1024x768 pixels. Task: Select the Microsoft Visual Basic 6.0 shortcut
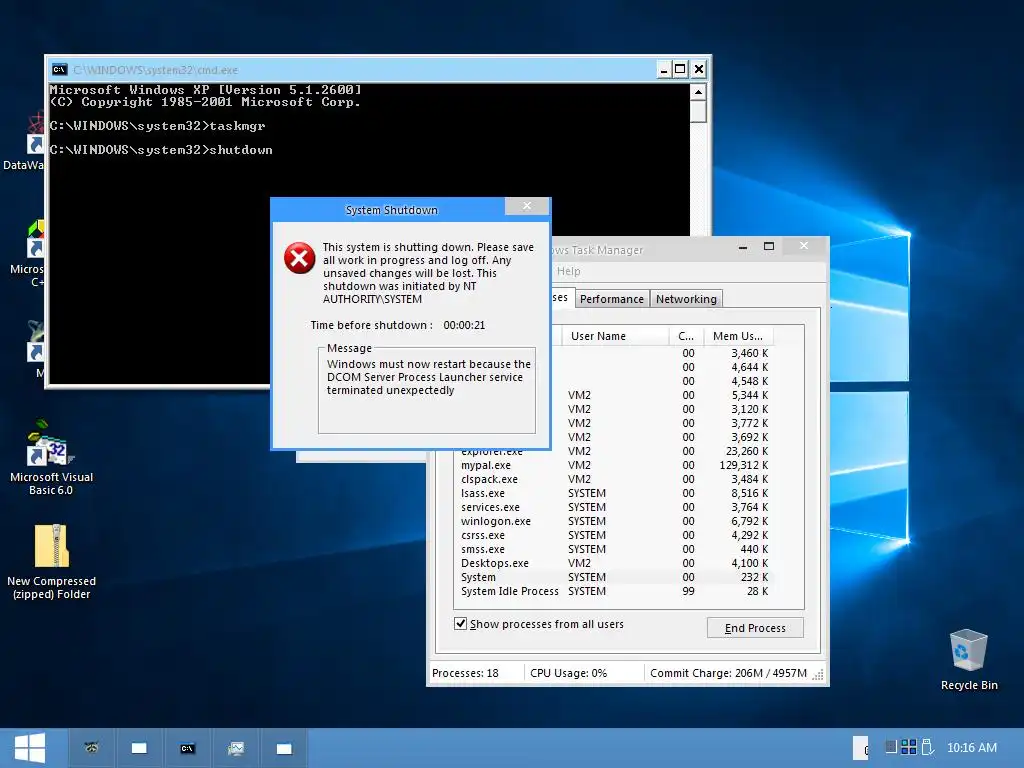point(52,457)
